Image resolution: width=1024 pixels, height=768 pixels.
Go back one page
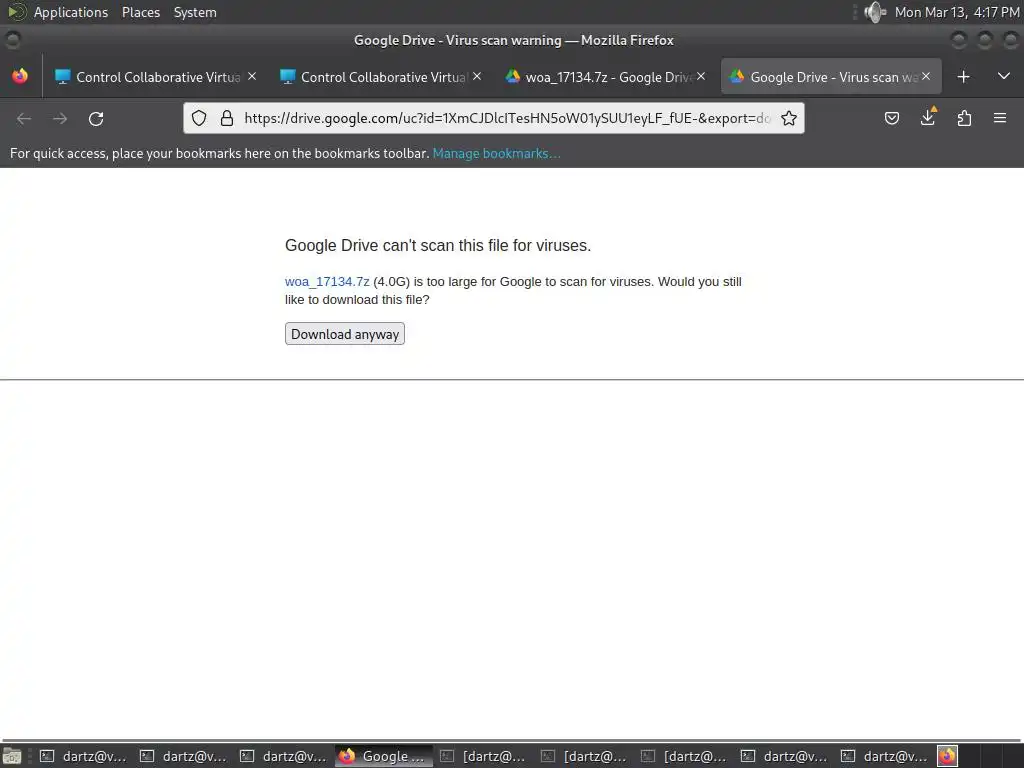(24, 118)
